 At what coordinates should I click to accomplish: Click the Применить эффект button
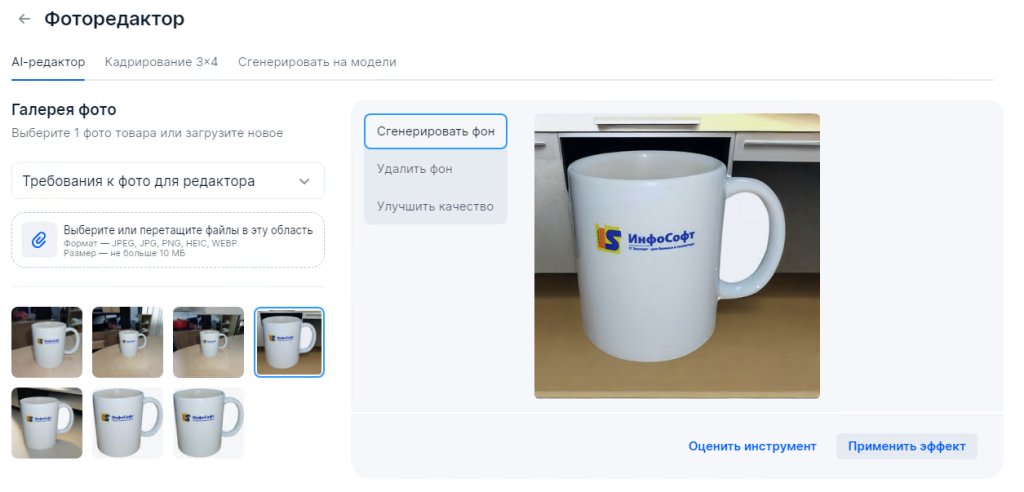(x=906, y=446)
